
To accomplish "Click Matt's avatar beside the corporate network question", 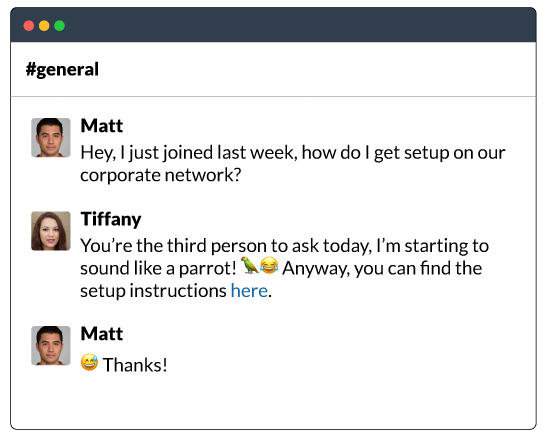I will (x=51, y=137).
